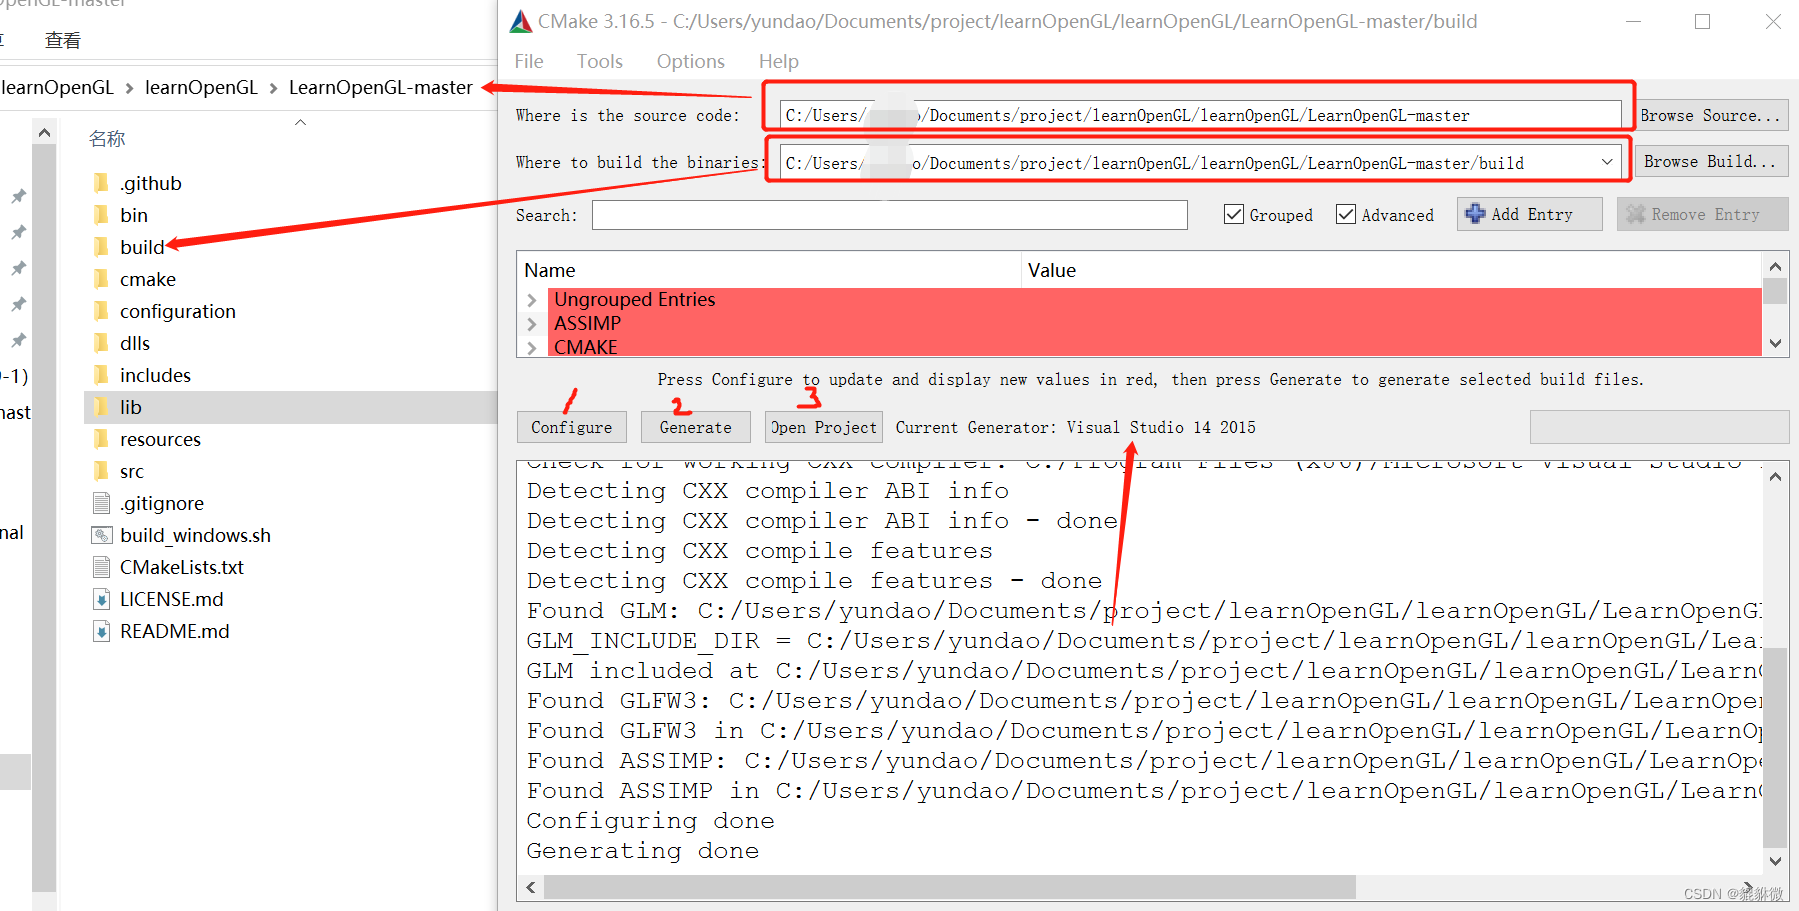The width and height of the screenshot is (1799, 911).
Task: Click the Browse Source button
Action: (x=1711, y=115)
